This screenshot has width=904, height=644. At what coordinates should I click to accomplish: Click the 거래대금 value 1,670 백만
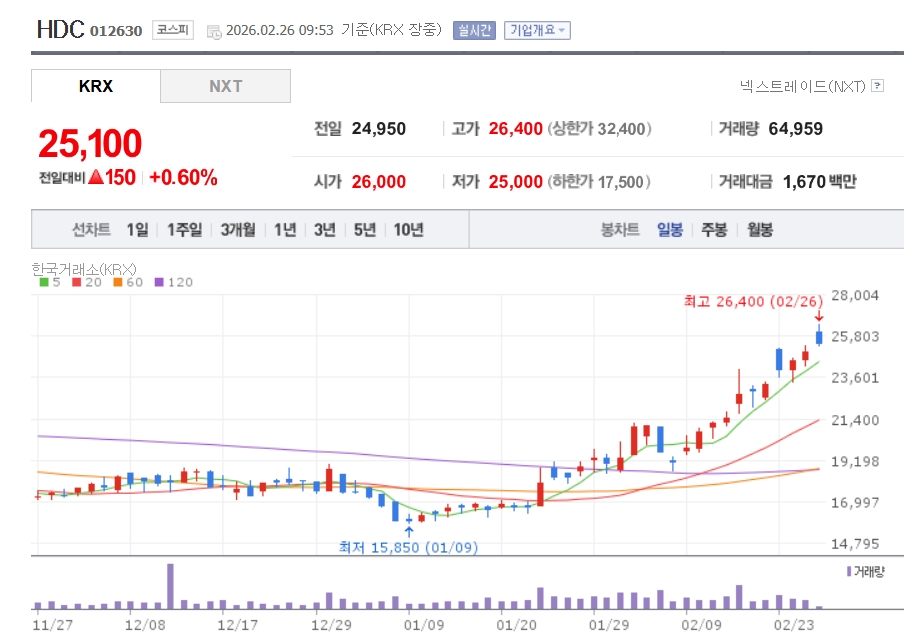pyautogui.click(x=819, y=182)
